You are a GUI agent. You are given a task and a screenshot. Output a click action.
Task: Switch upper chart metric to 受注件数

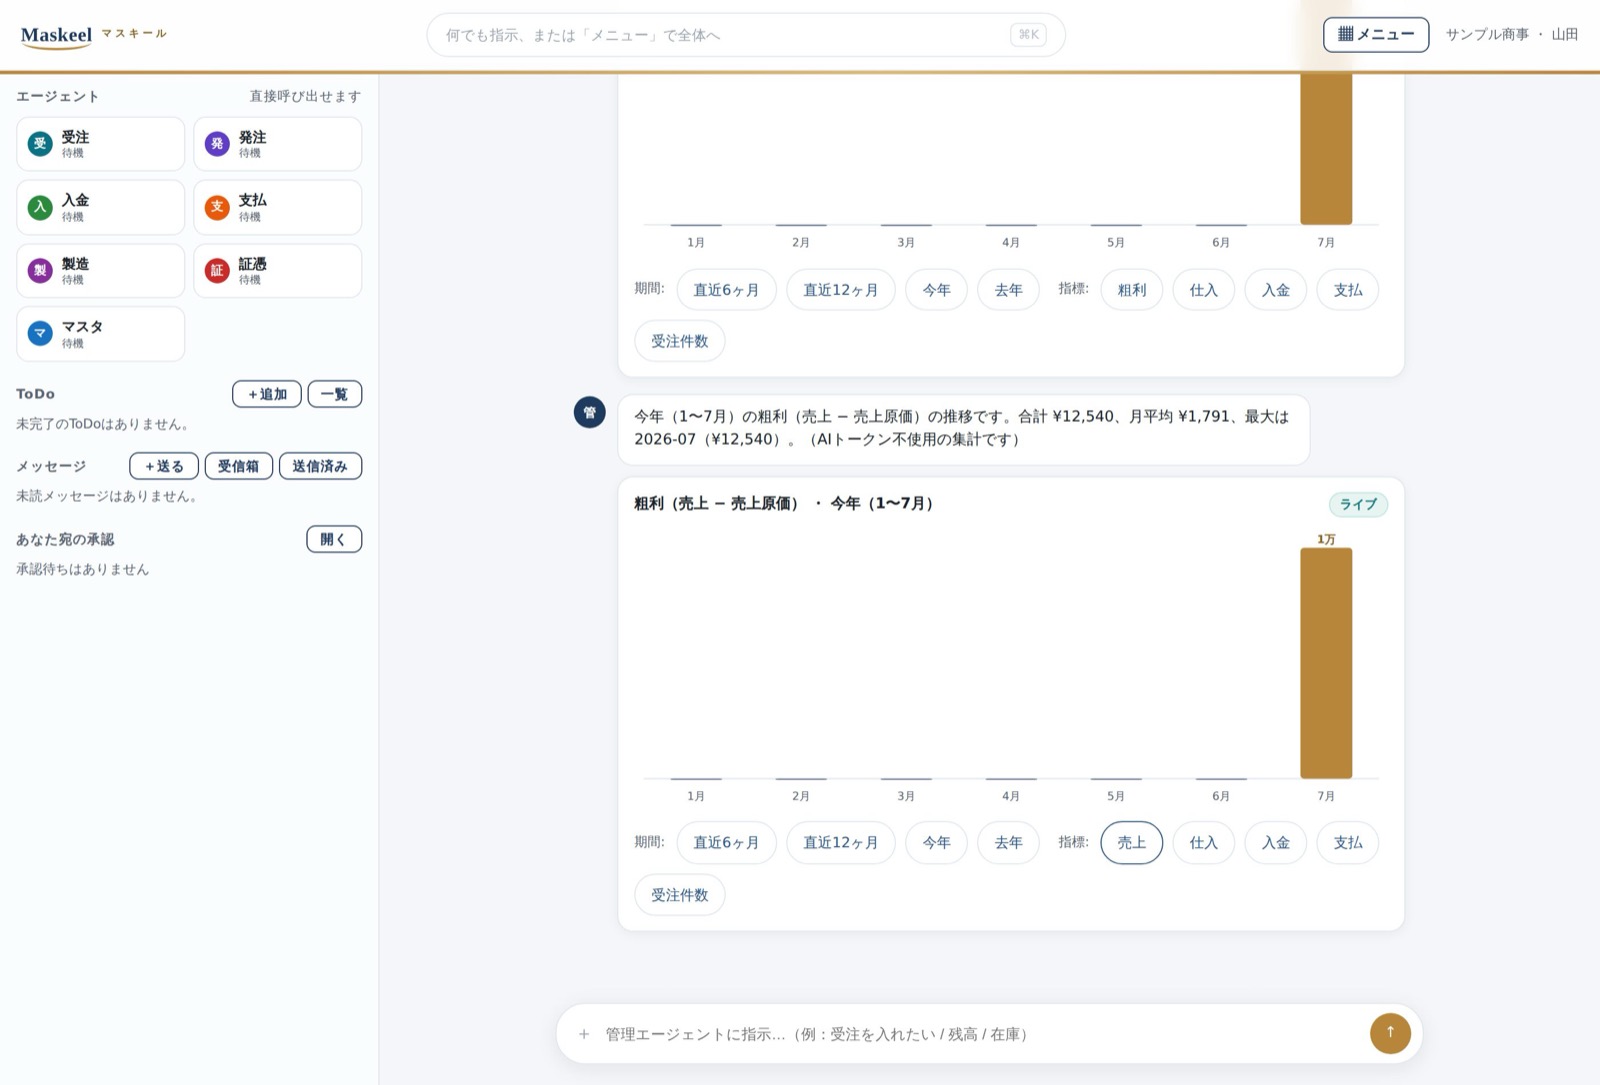[680, 341]
